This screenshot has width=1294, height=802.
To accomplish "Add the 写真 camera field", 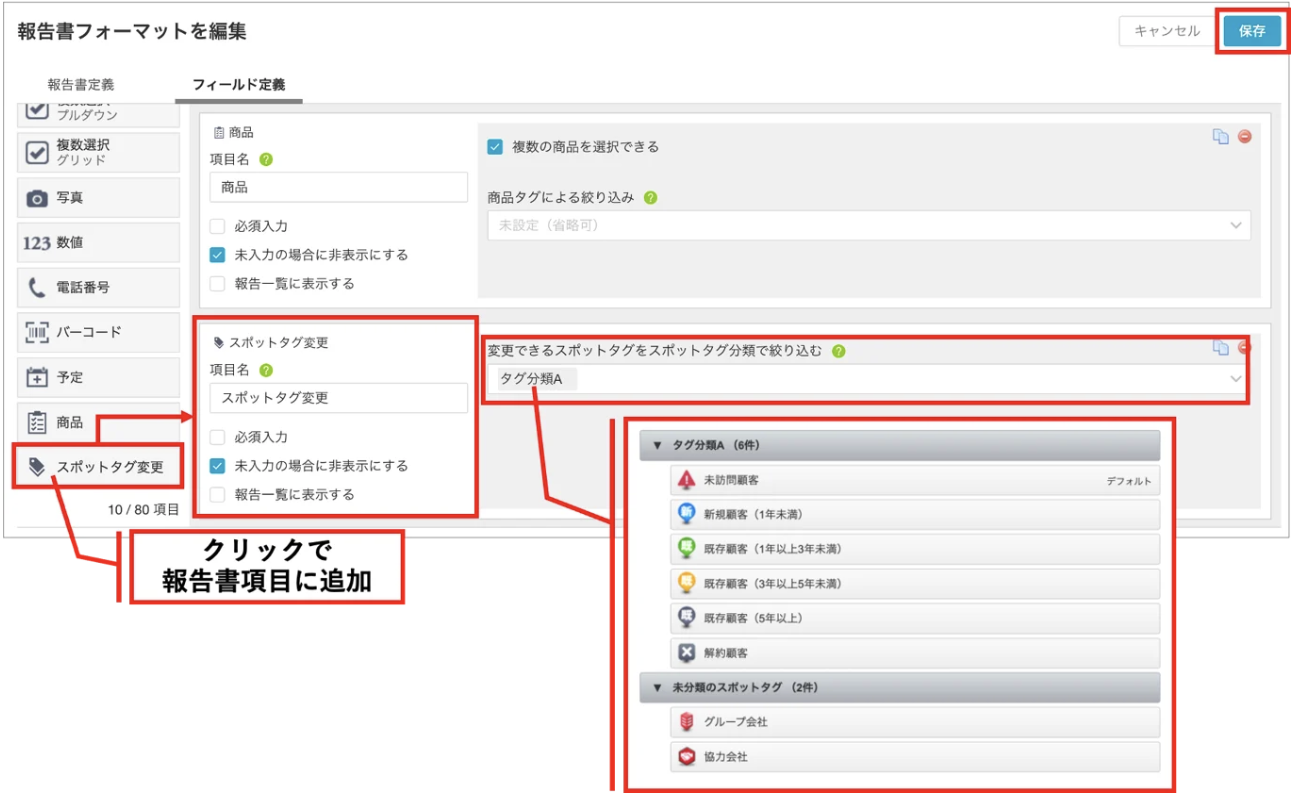I will pyautogui.click(x=99, y=198).
